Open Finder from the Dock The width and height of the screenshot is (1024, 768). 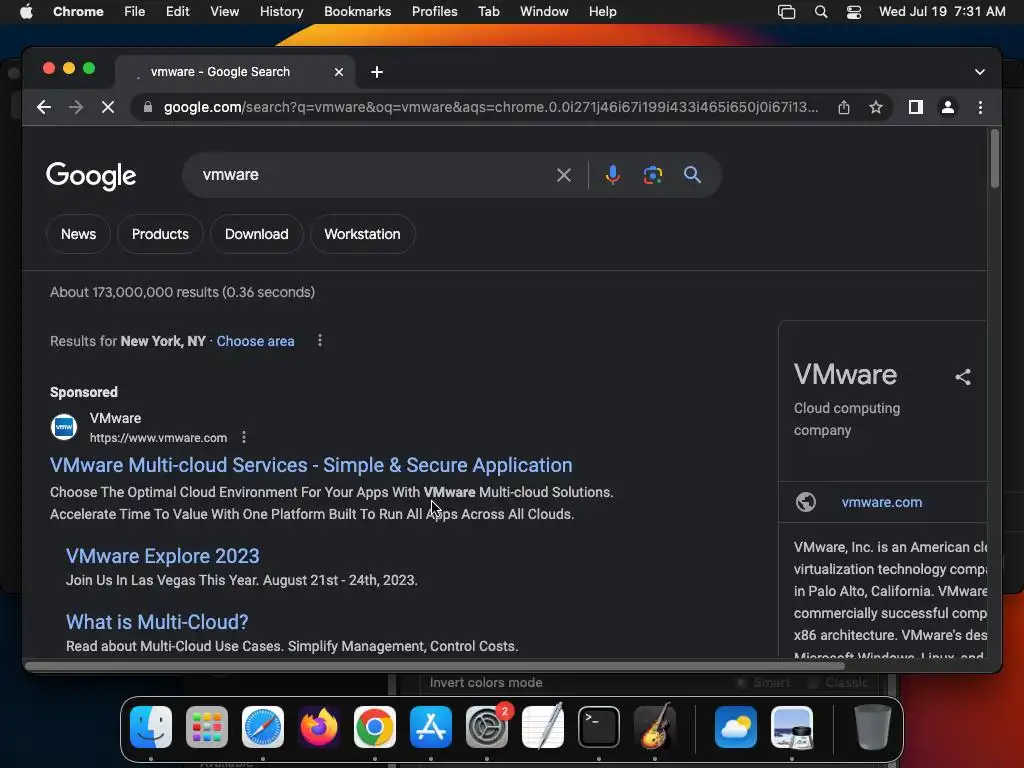pos(151,727)
